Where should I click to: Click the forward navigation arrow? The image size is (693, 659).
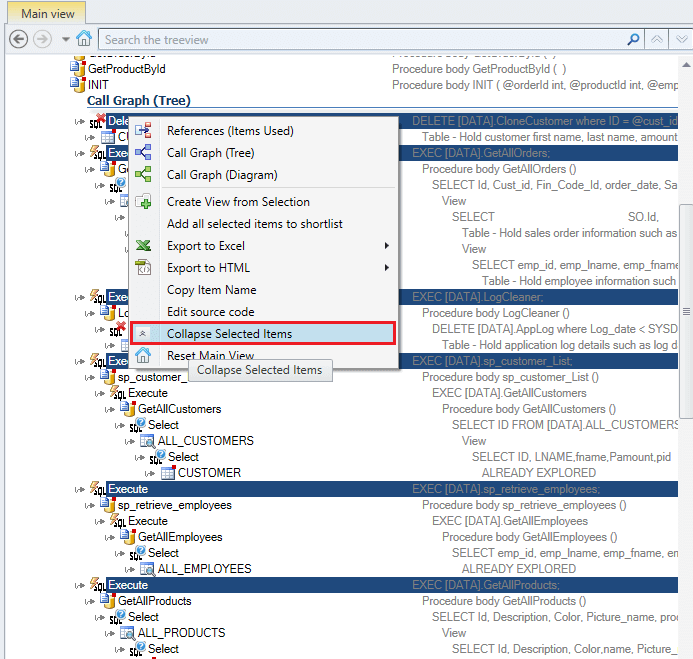point(42,39)
